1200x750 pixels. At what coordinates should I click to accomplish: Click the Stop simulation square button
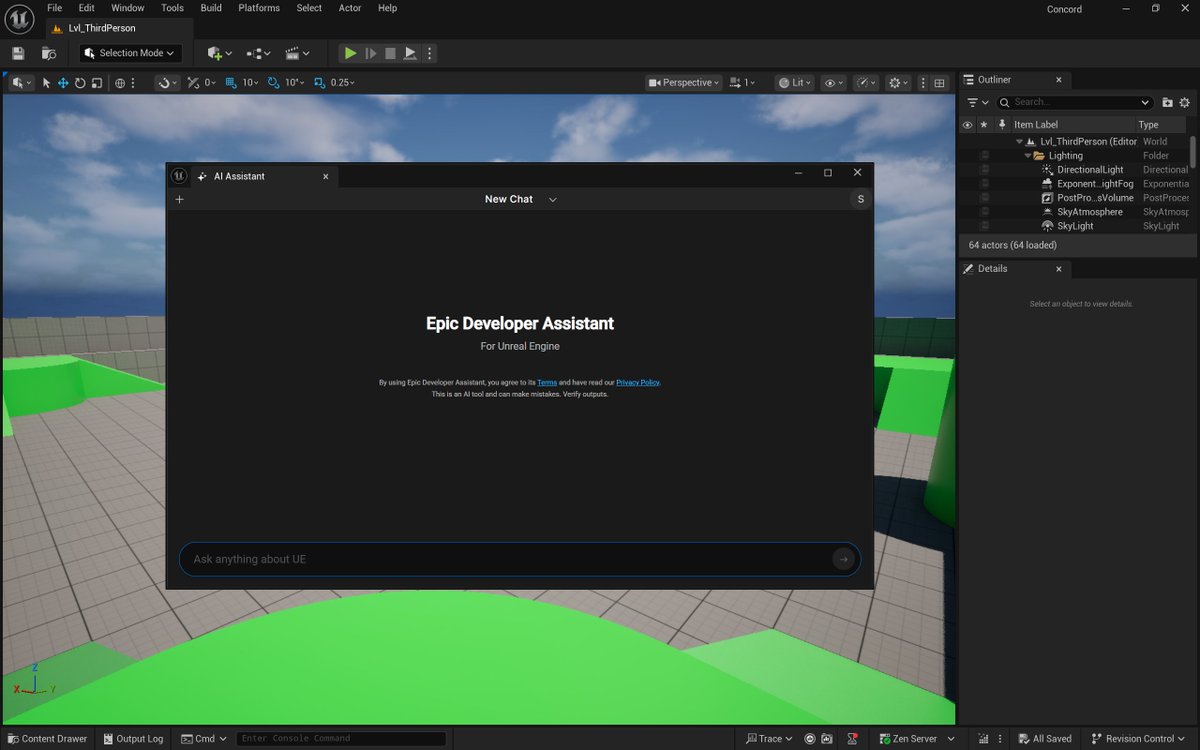click(390, 53)
